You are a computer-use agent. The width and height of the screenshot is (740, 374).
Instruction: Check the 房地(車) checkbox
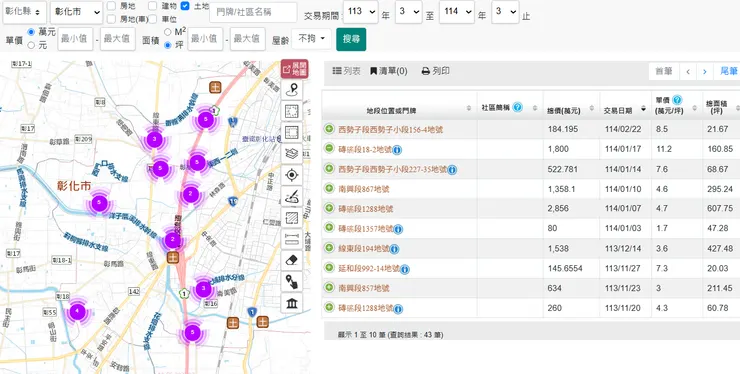(111, 19)
